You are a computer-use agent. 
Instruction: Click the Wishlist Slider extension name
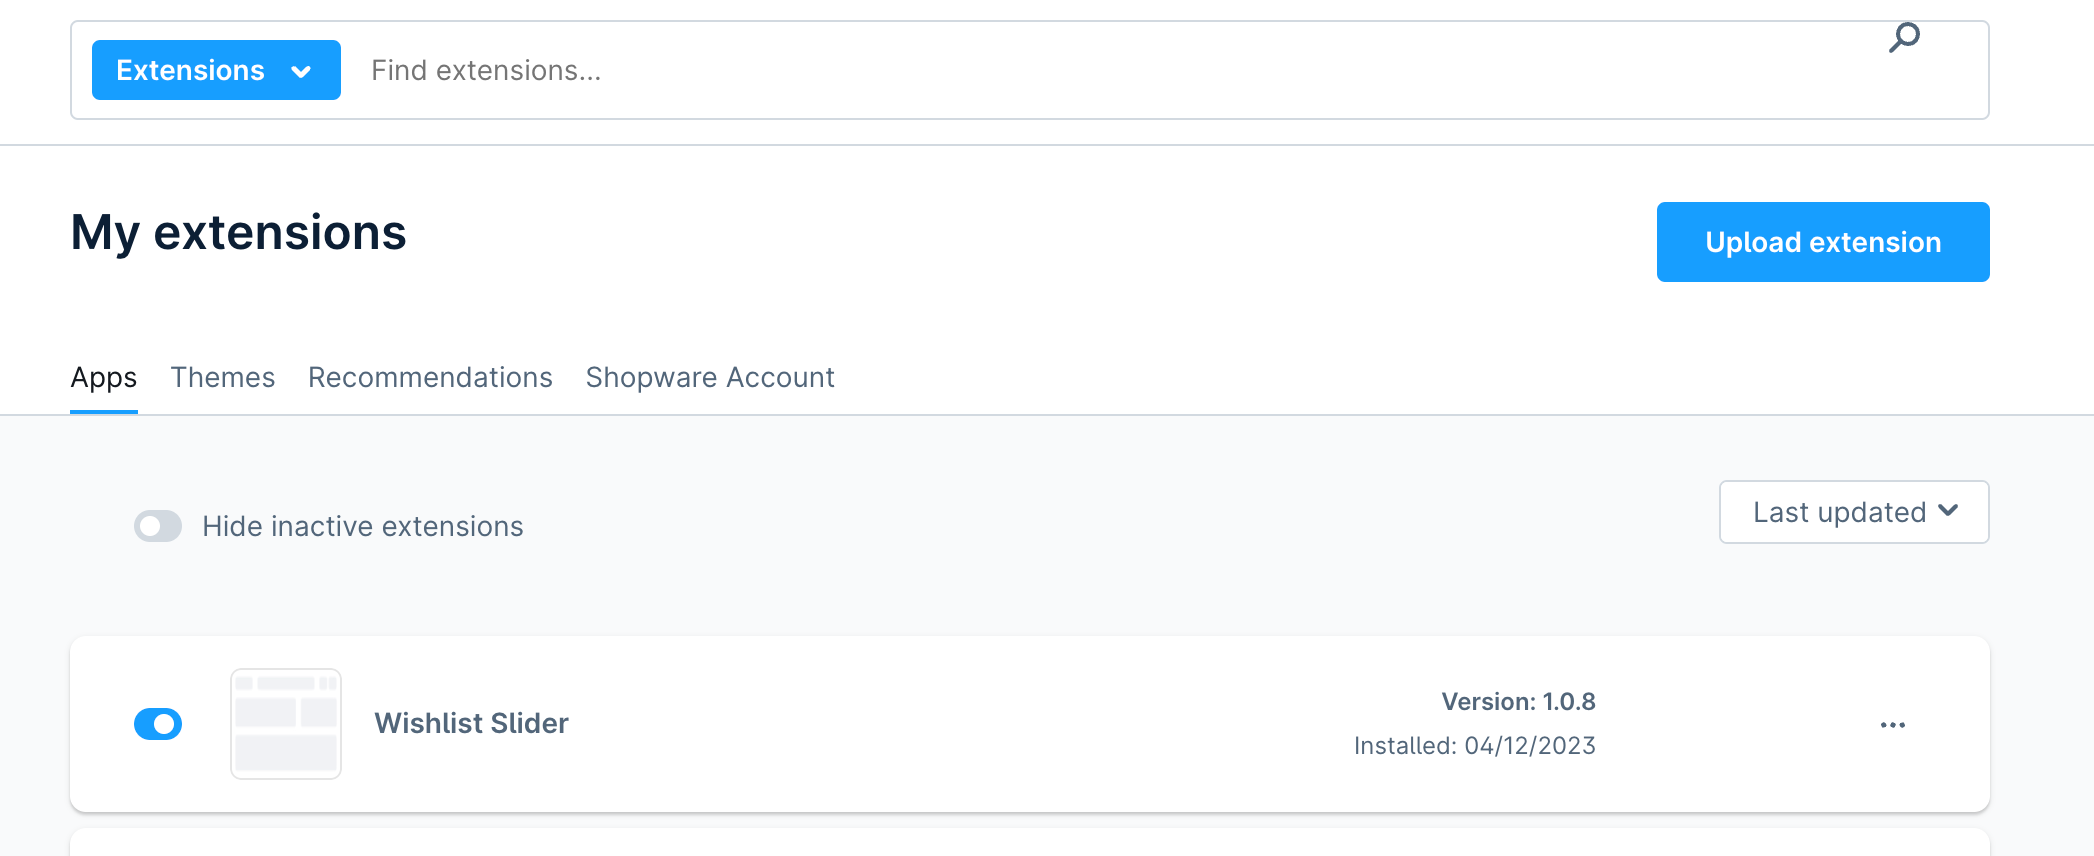pyautogui.click(x=471, y=723)
